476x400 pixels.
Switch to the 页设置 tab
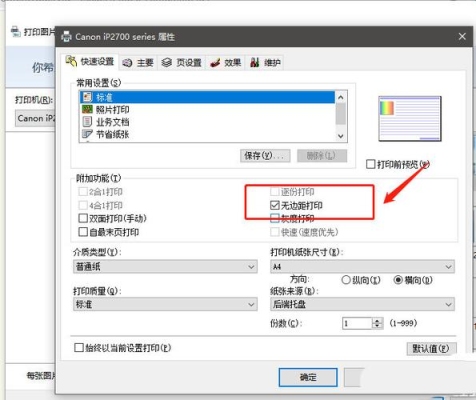[x=182, y=63]
